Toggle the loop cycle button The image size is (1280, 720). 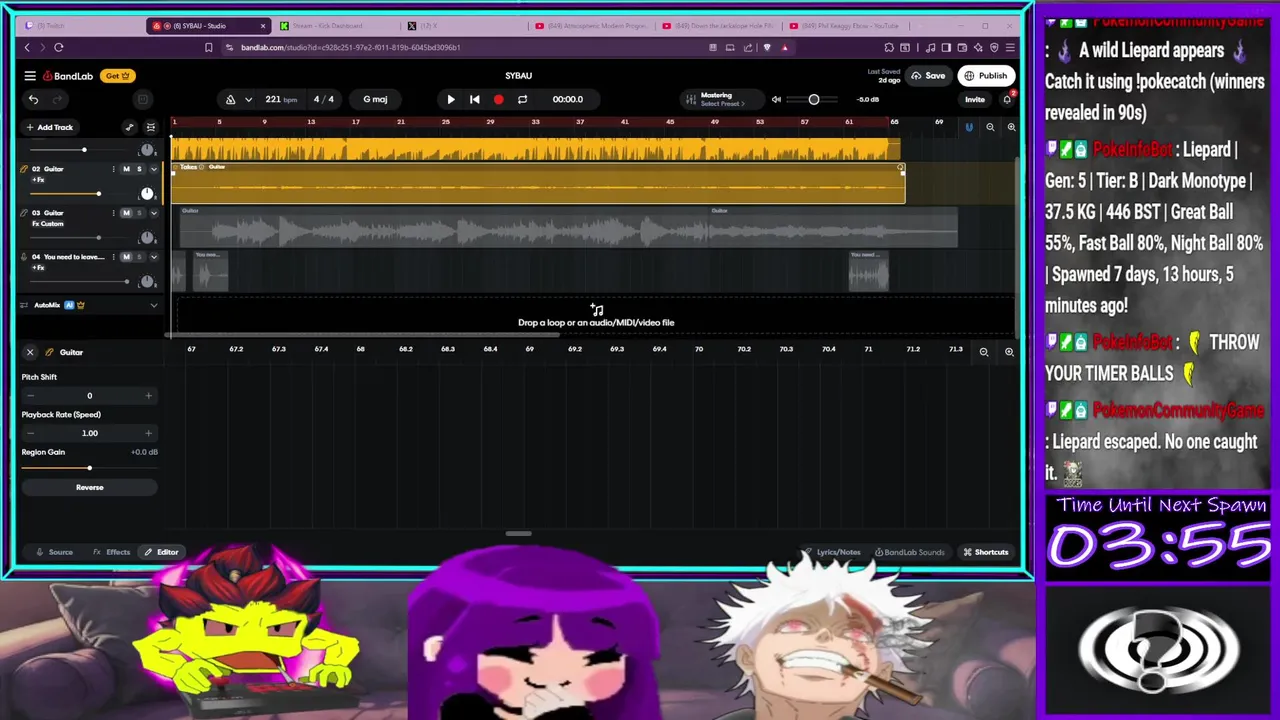(522, 99)
